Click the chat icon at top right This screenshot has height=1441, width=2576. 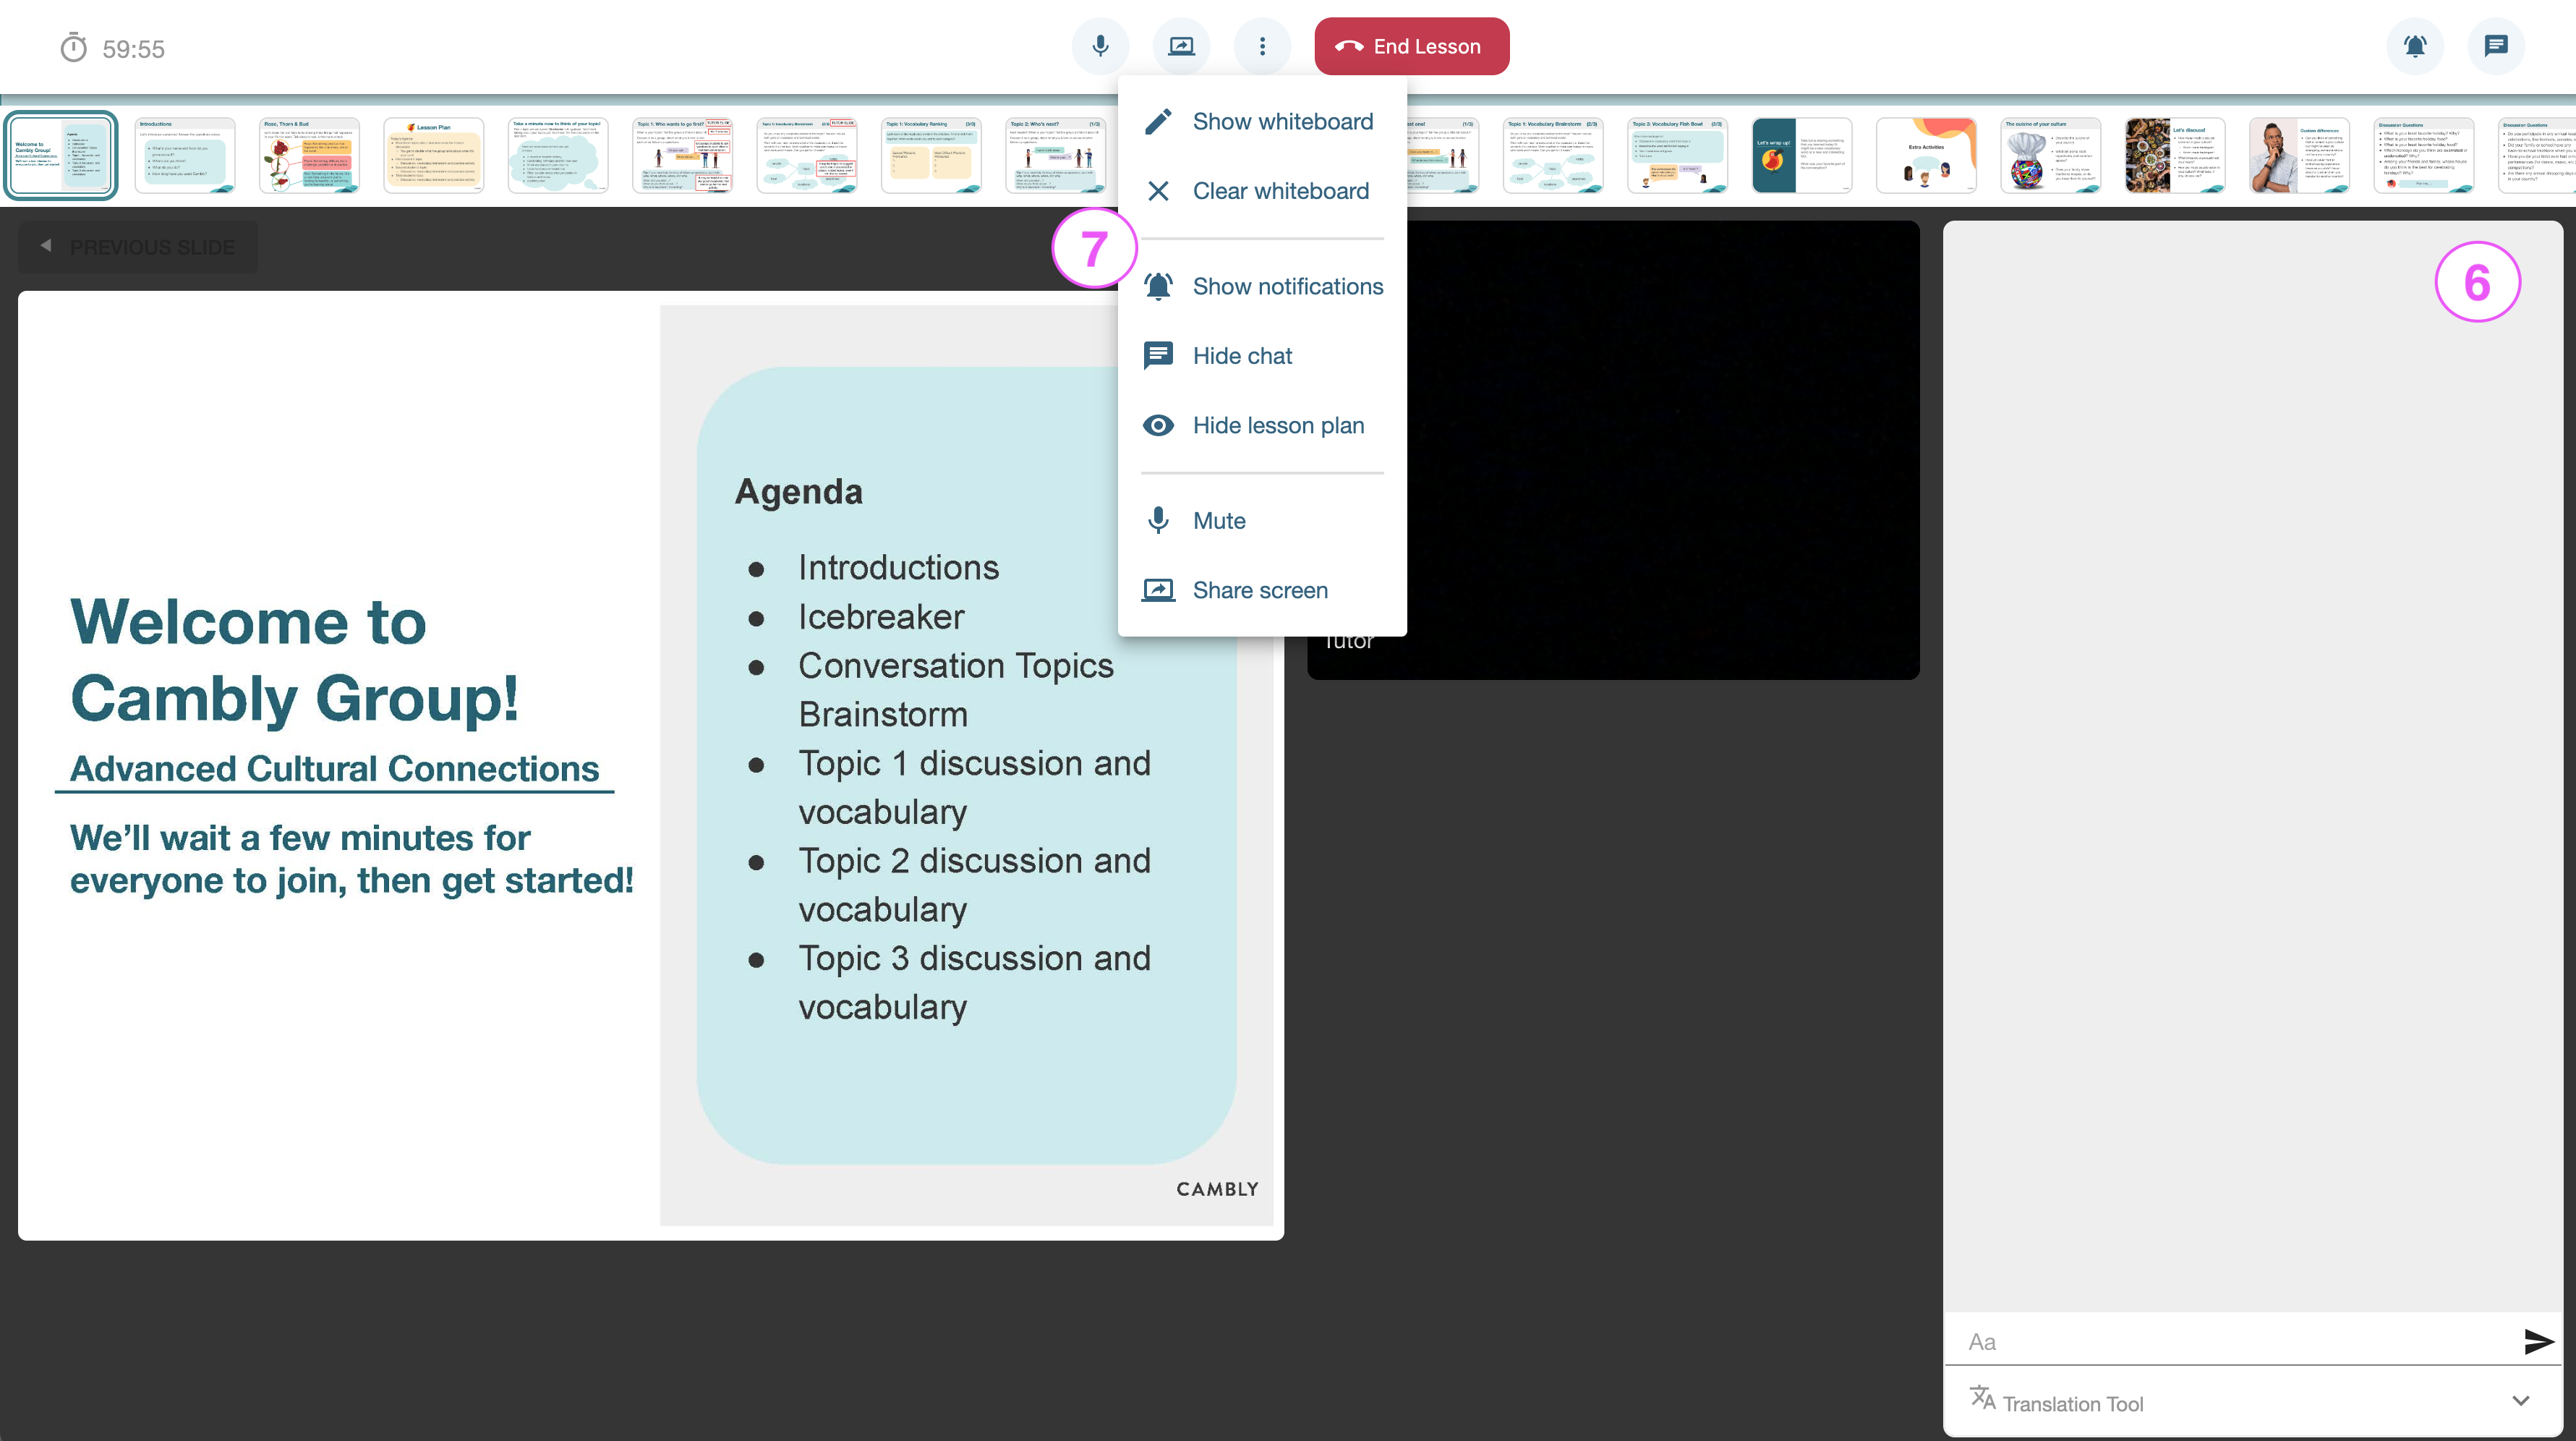click(2496, 46)
